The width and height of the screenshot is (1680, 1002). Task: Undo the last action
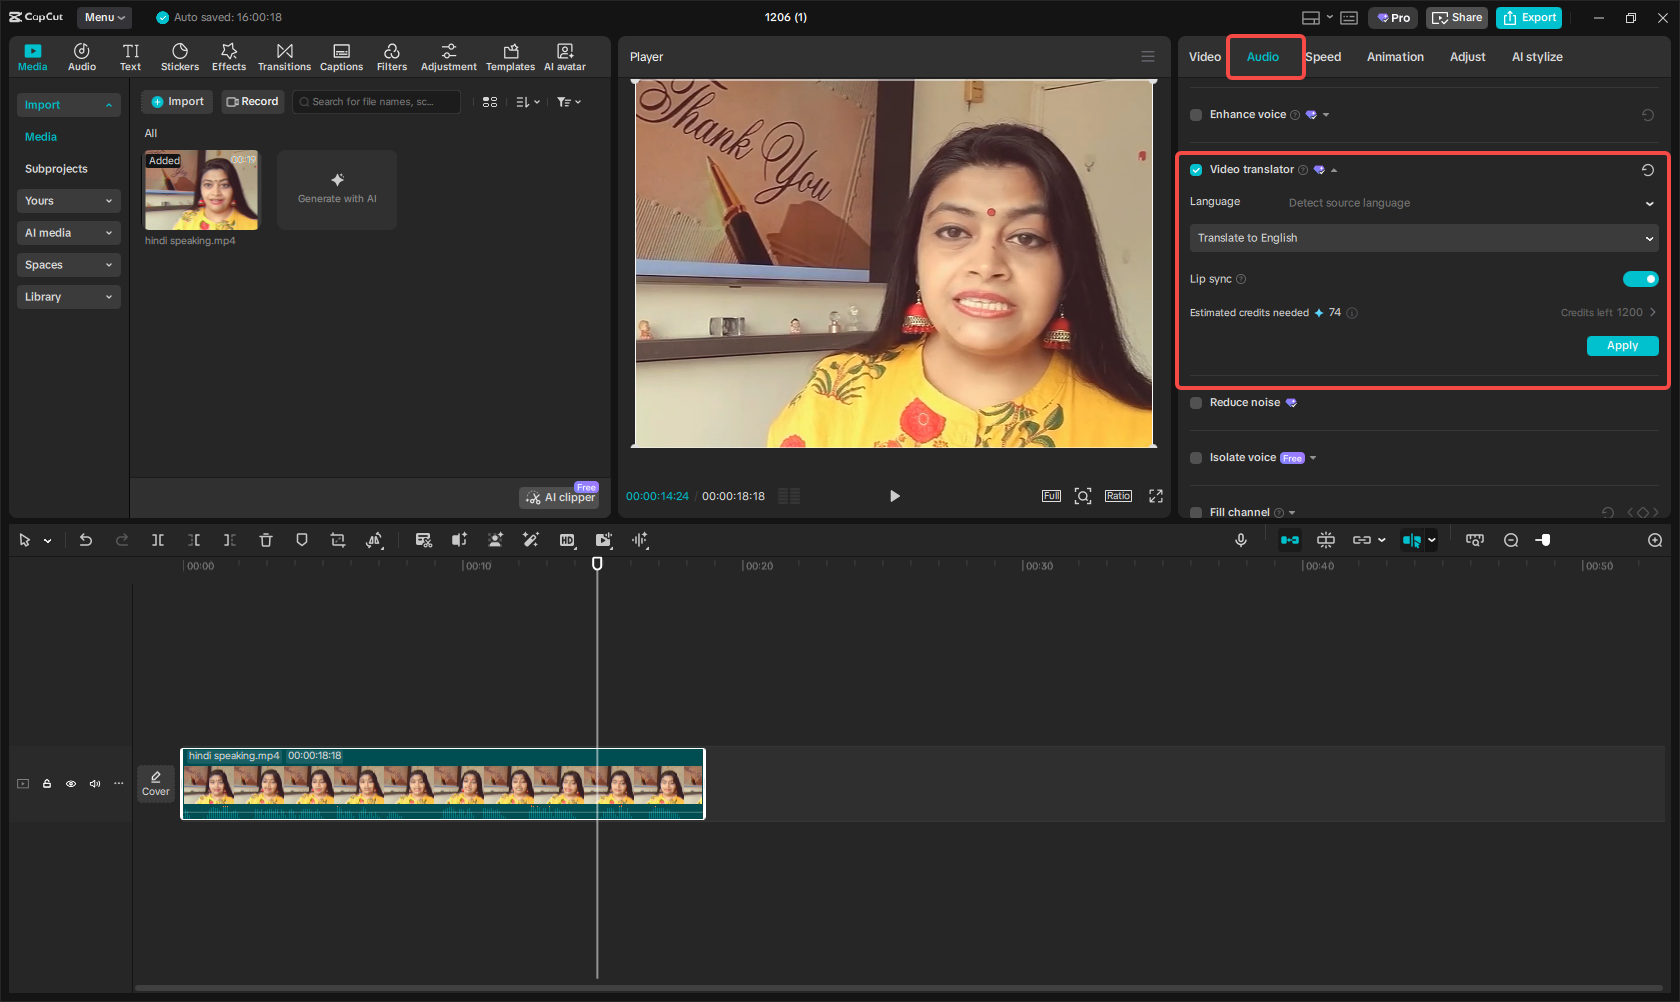85,540
